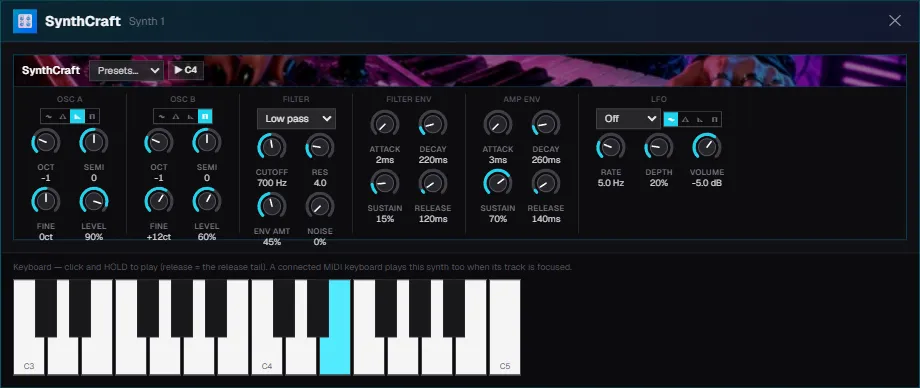Click the OSC B LEVEL knob
920x388 pixels.
[x=207, y=201]
